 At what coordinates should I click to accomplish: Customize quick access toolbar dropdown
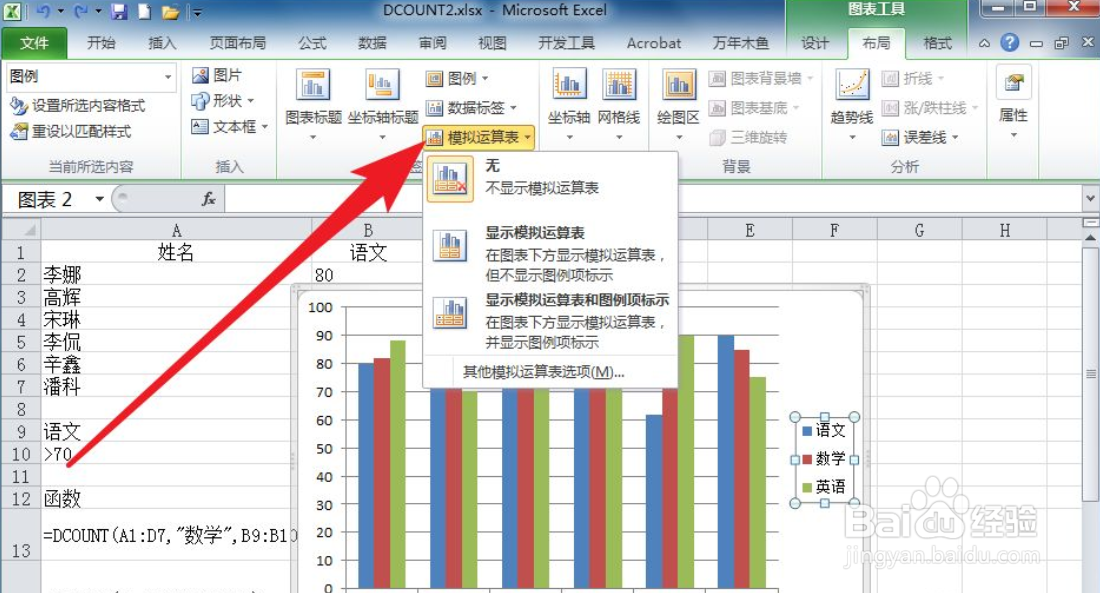(197, 12)
